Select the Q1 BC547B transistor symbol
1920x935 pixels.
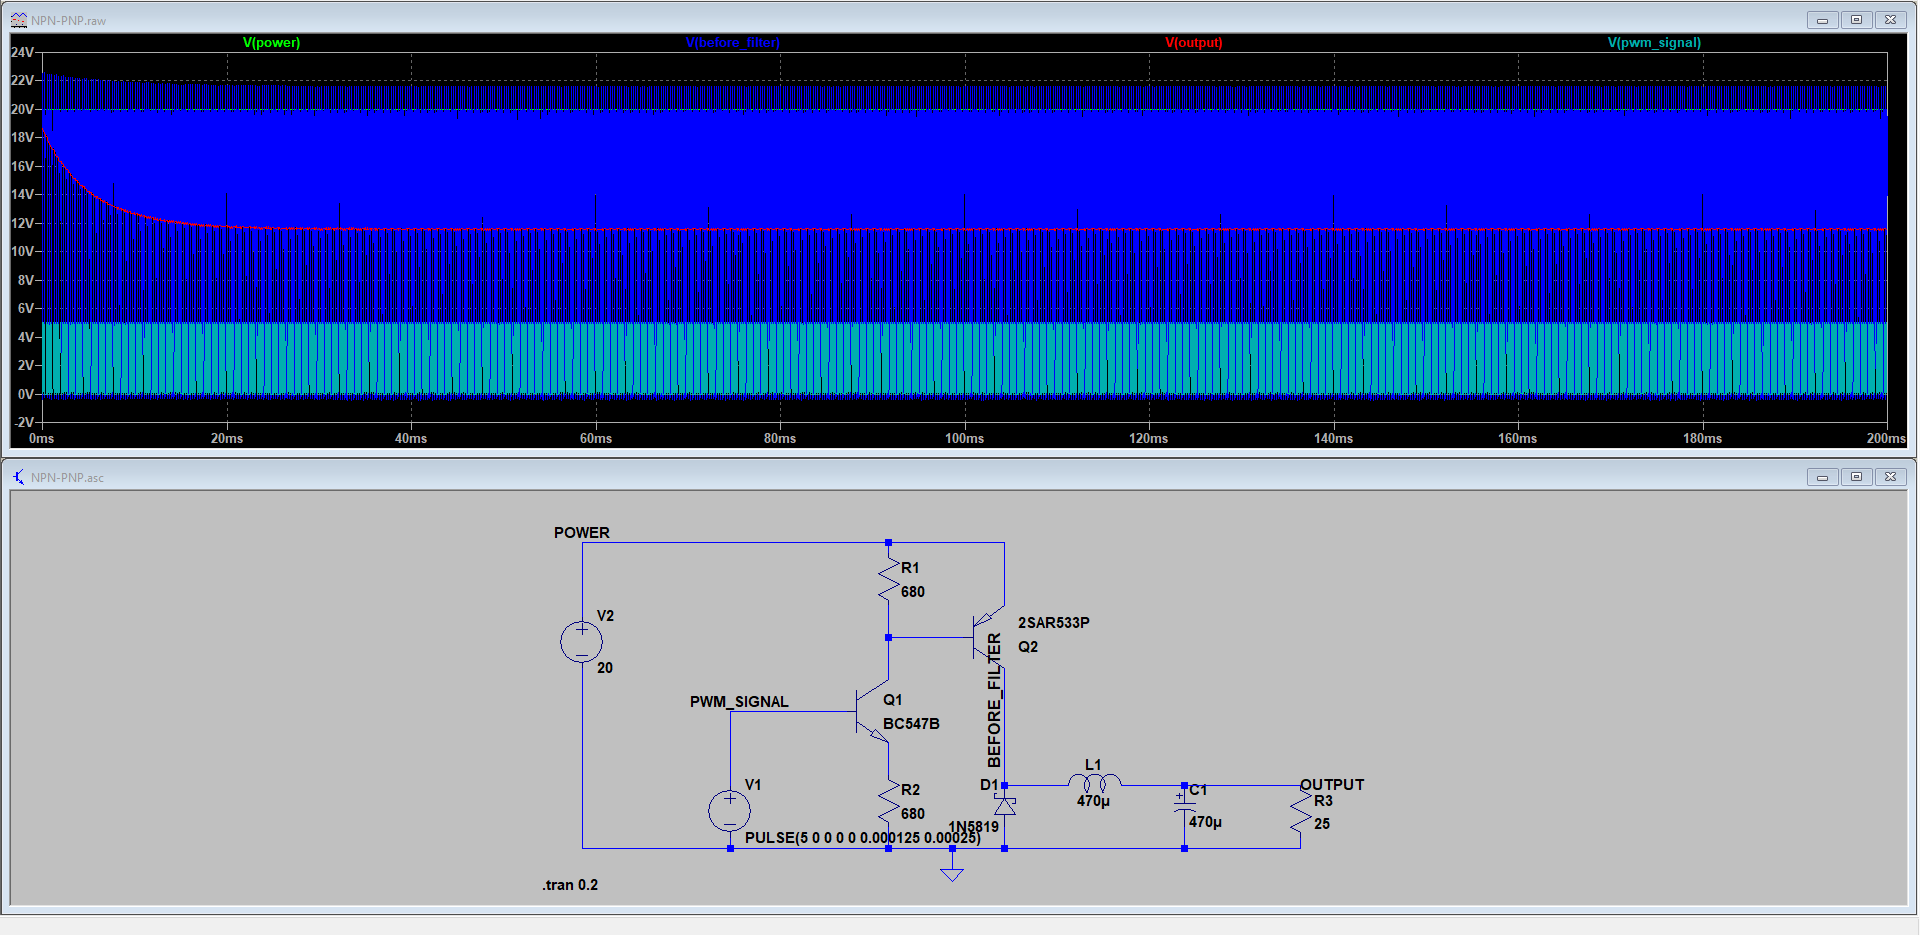click(x=872, y=711)
